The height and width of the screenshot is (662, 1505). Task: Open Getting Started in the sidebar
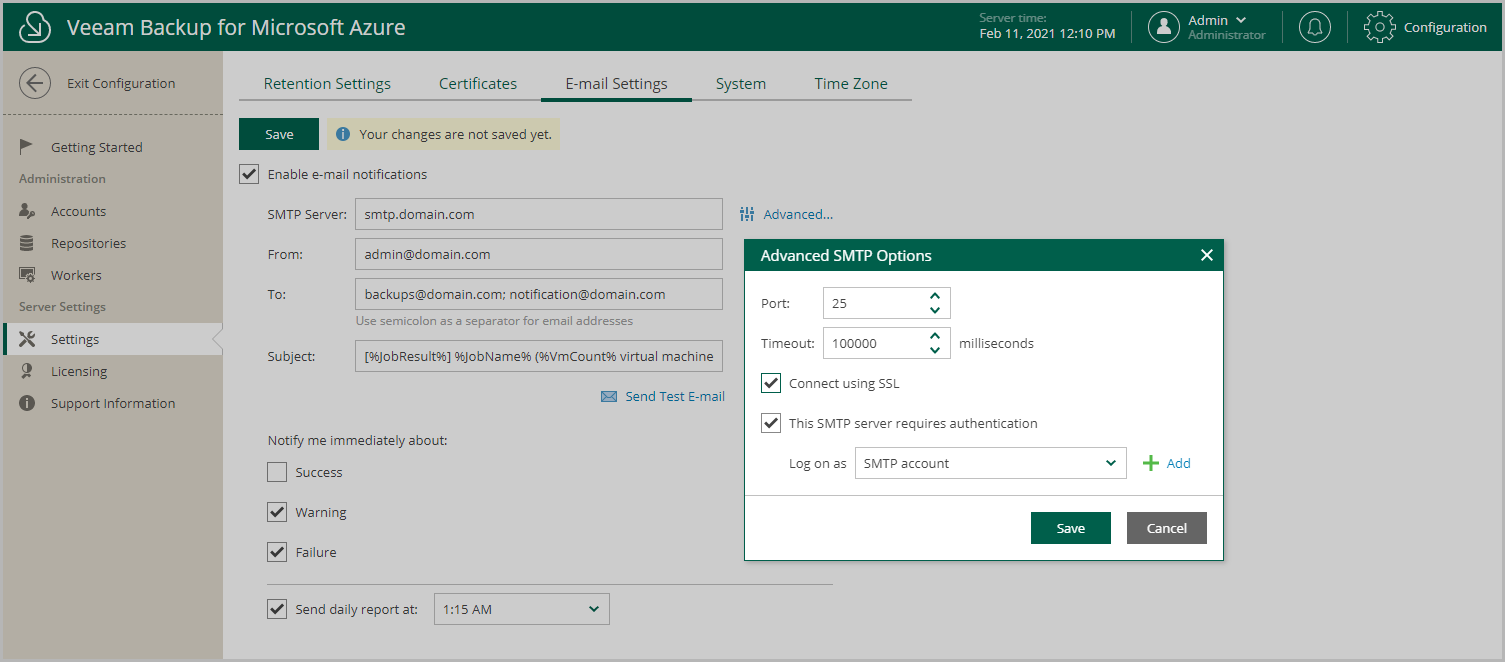[97, 147]
